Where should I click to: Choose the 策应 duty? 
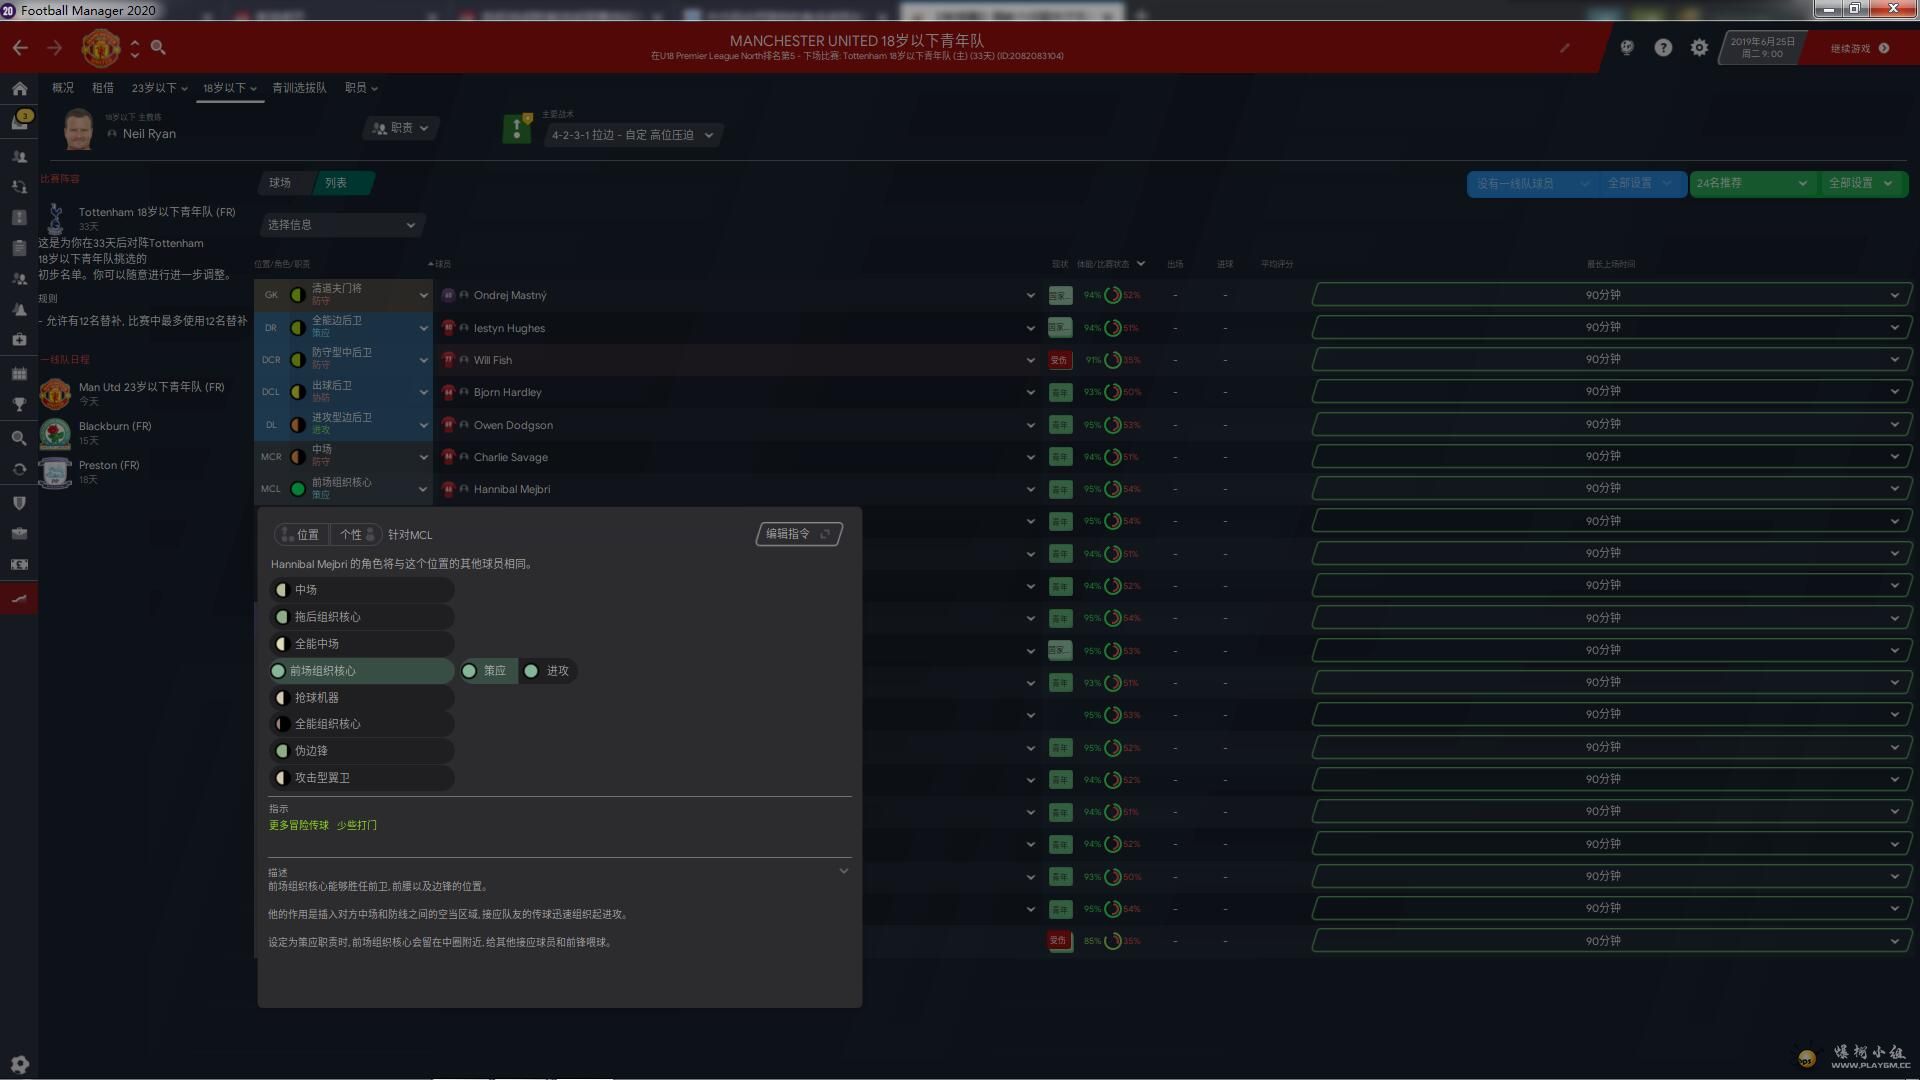tap(488, 671)
